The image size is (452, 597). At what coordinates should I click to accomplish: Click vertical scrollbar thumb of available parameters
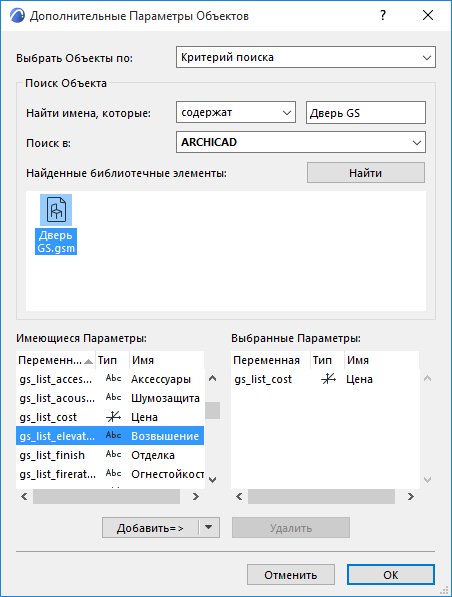[x=212, y=410]
